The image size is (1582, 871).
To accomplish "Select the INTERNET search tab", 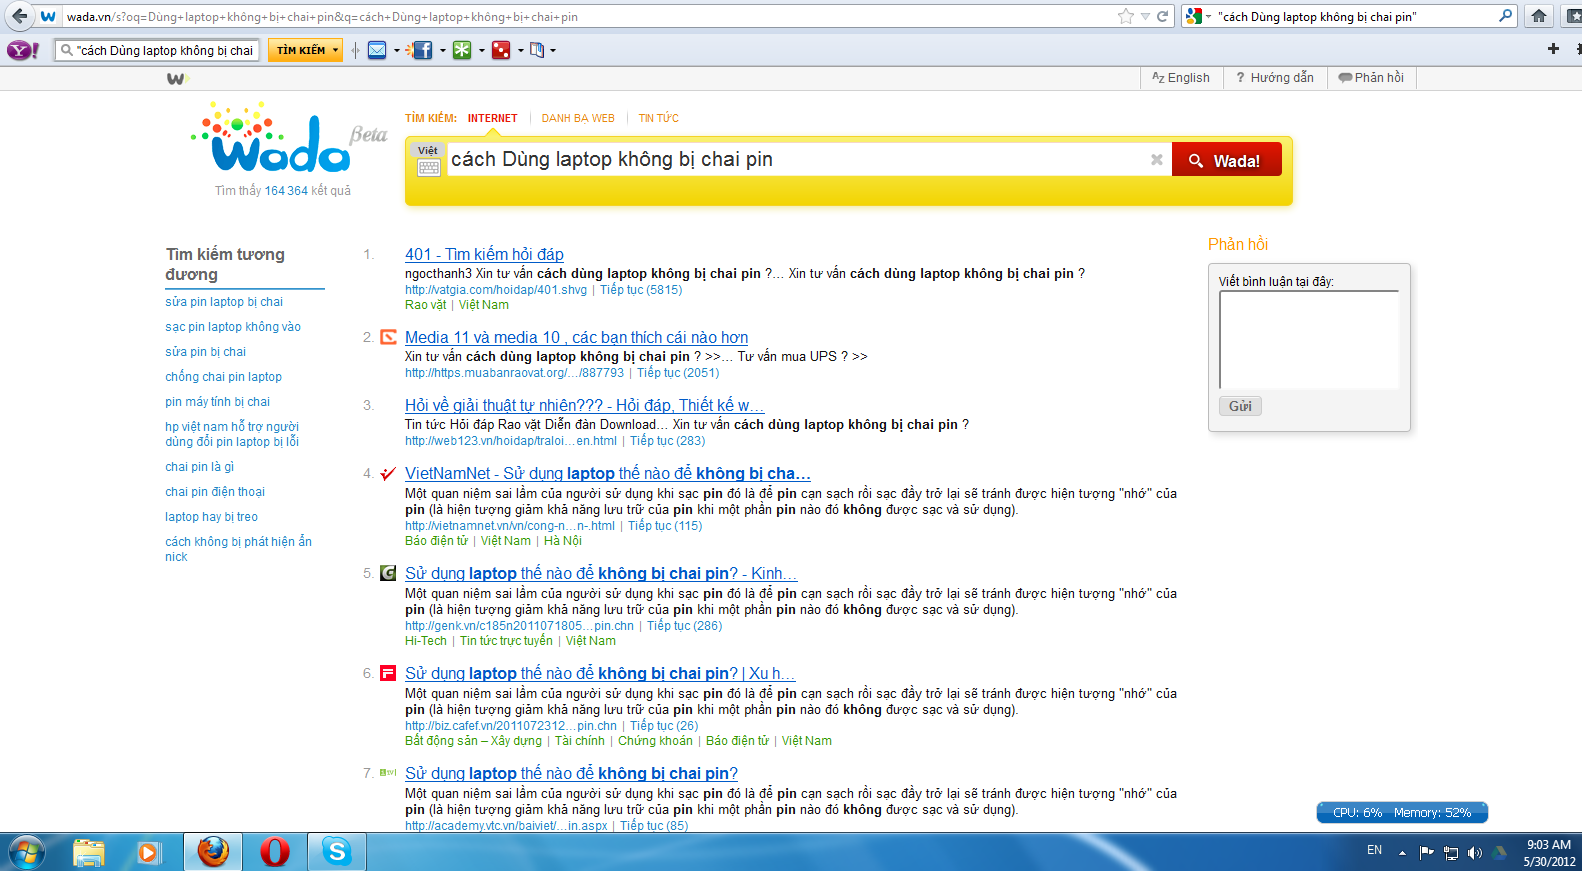I will [x=493, y=118].
